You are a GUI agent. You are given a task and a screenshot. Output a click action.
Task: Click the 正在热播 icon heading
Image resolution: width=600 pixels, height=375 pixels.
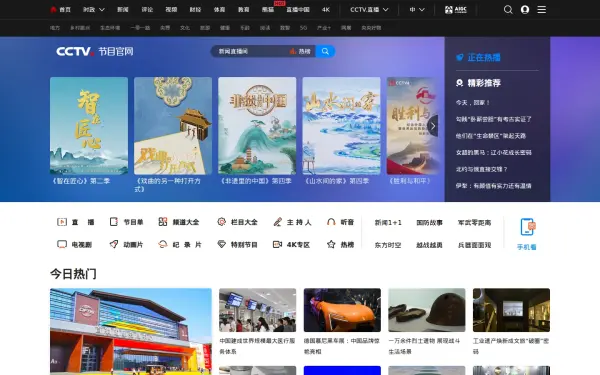tap(460, 57)
